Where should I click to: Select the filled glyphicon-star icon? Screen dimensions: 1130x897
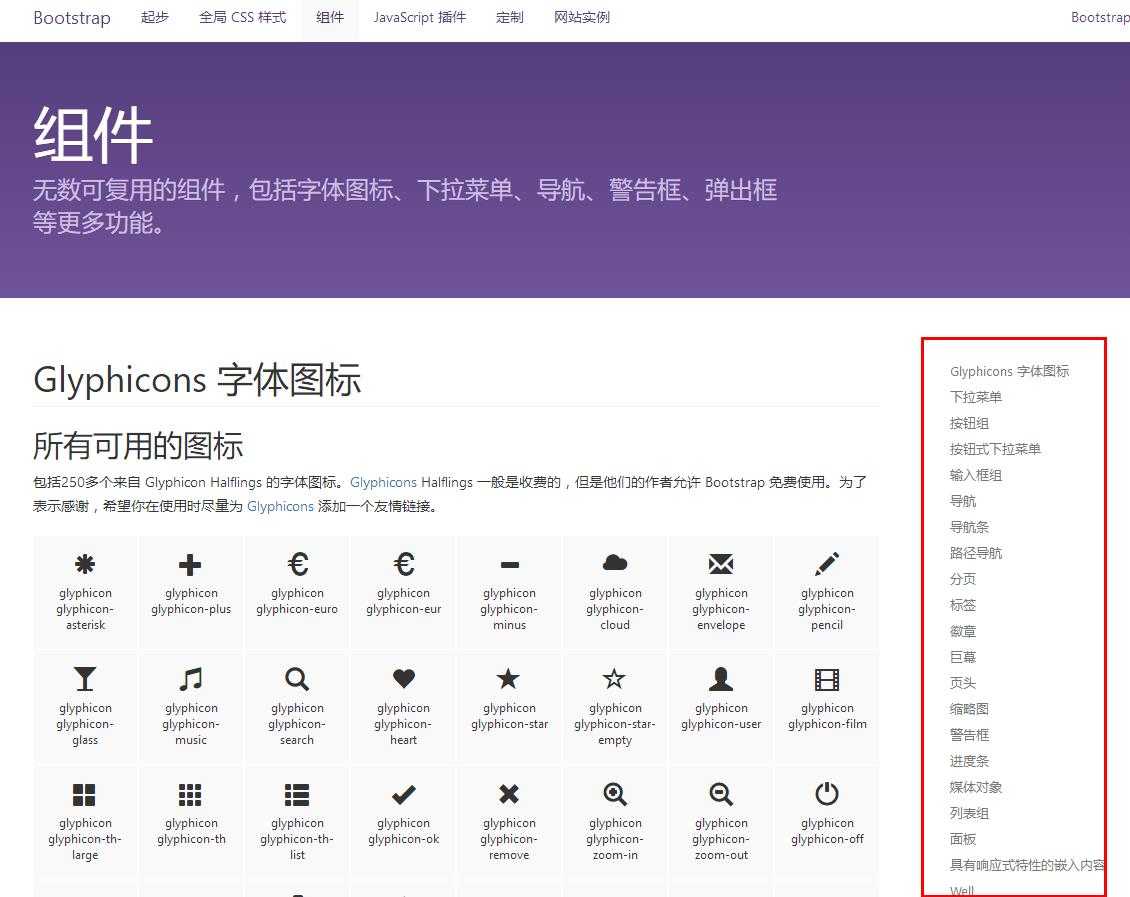pos(509,678)
